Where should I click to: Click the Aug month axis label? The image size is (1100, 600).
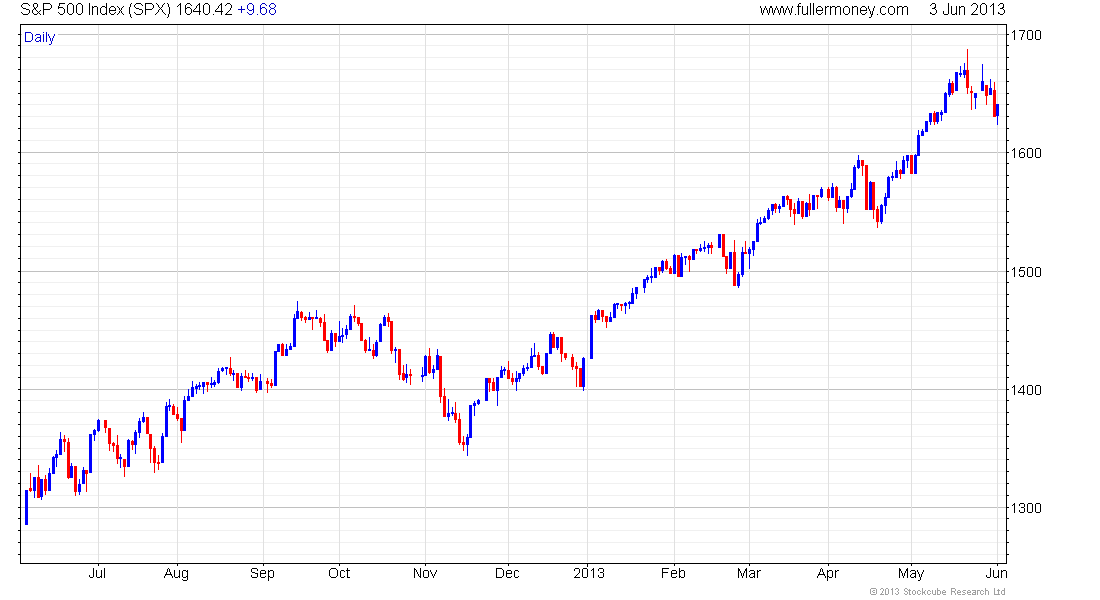click(x=176, y=574)
